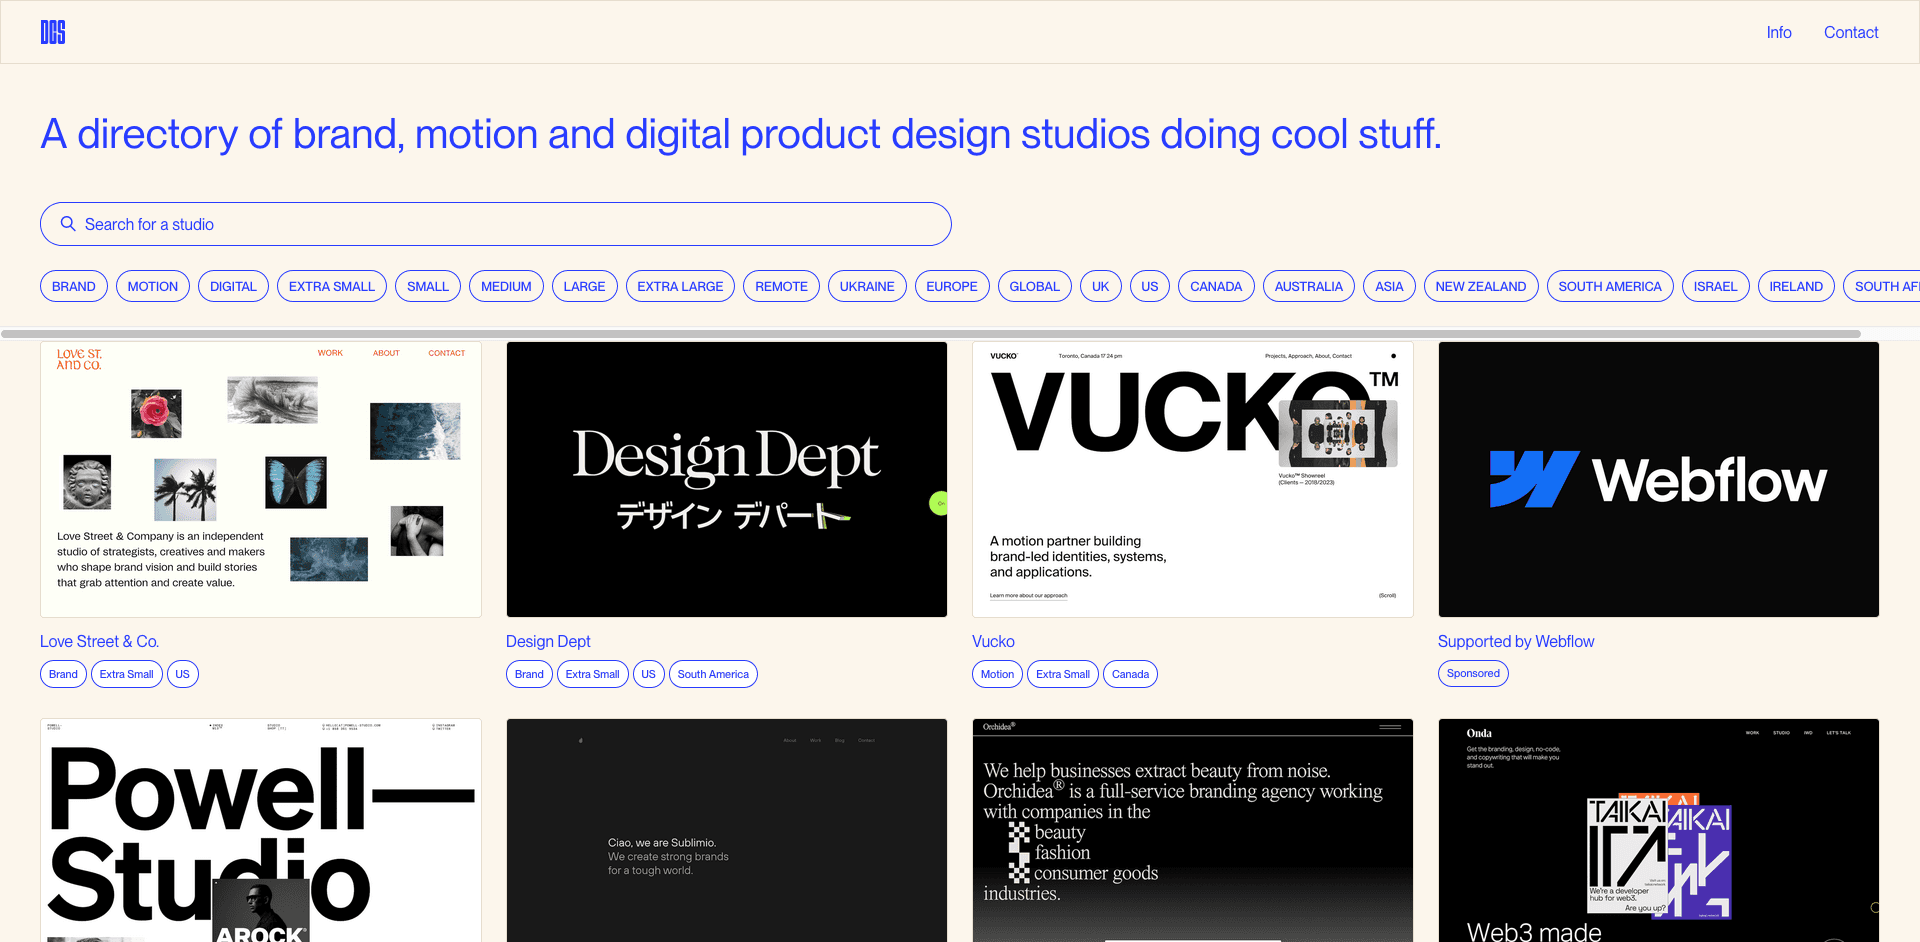Open the Supported by Webflow link

(1516, 641)
